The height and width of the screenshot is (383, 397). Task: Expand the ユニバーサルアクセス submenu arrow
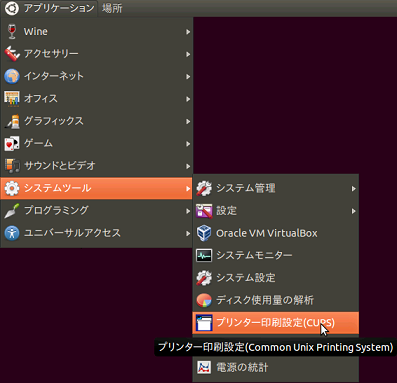pyautogui.click(x=188, y=233)
